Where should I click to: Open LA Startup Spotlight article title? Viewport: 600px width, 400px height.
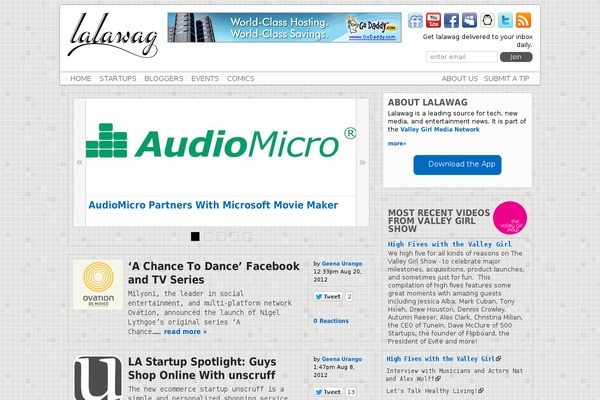202,368
